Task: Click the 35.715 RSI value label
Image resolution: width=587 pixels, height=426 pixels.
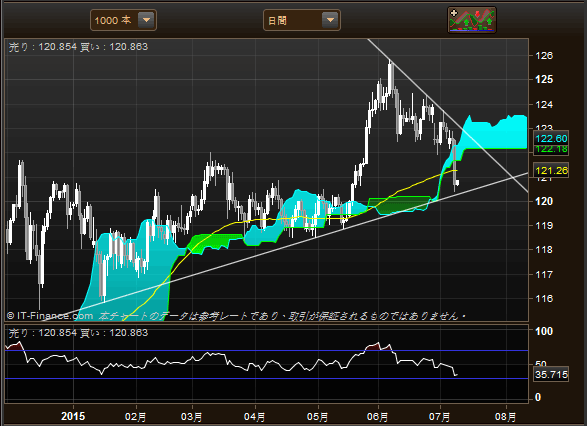Action: pos(551,374)
